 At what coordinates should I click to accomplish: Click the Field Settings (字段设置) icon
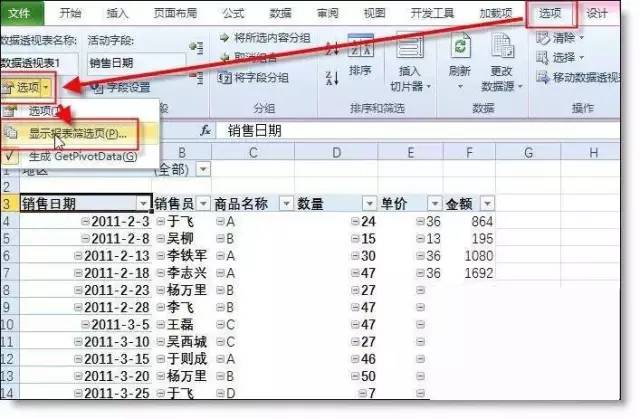click(97, 87)
